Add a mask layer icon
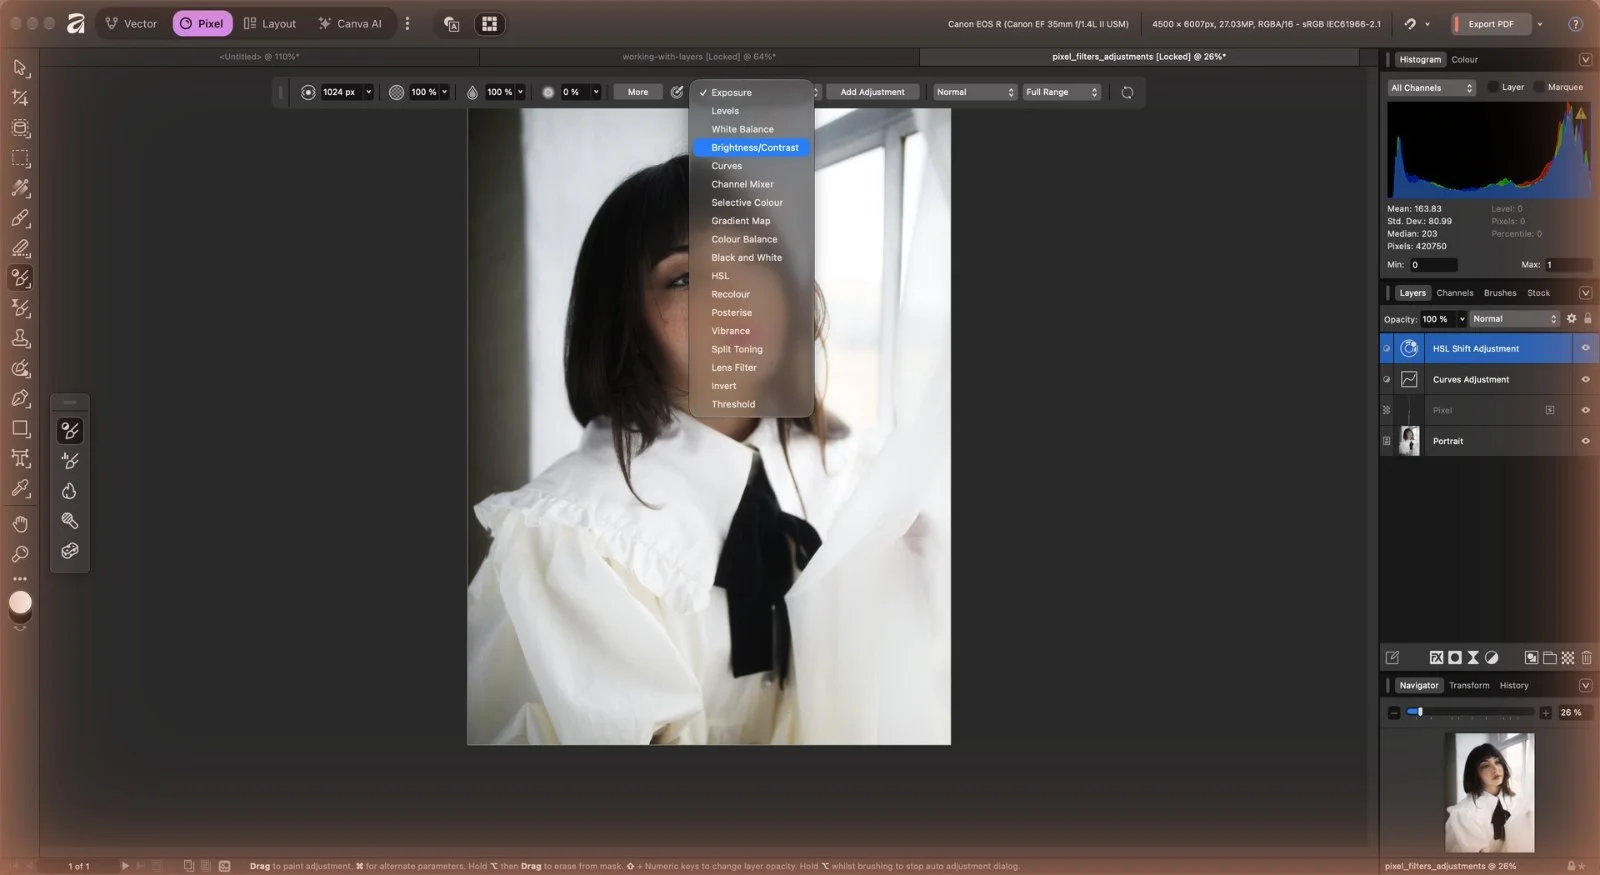The image size is (1600, 875). [1455, 658]
